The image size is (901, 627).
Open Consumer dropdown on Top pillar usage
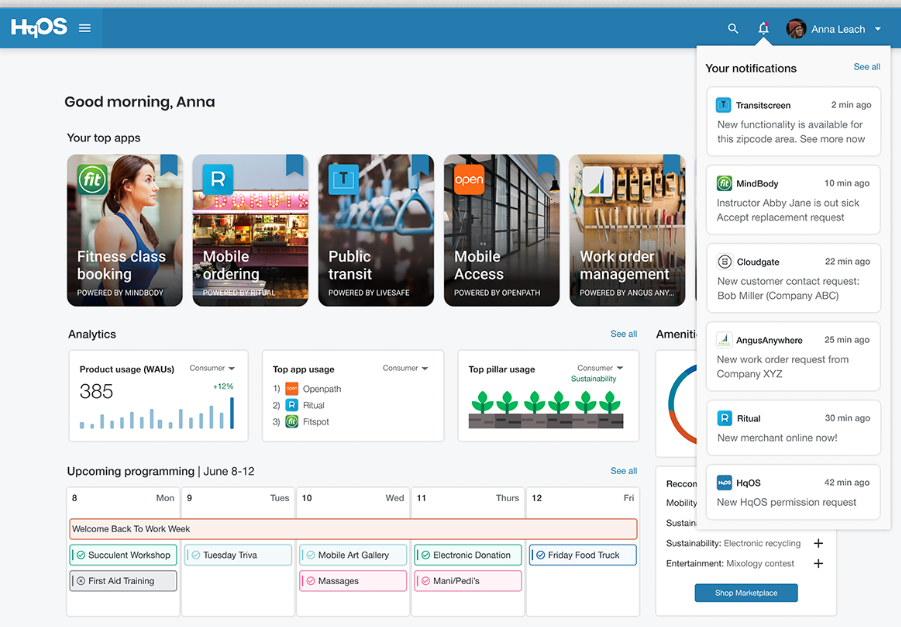tap(600, 368)
